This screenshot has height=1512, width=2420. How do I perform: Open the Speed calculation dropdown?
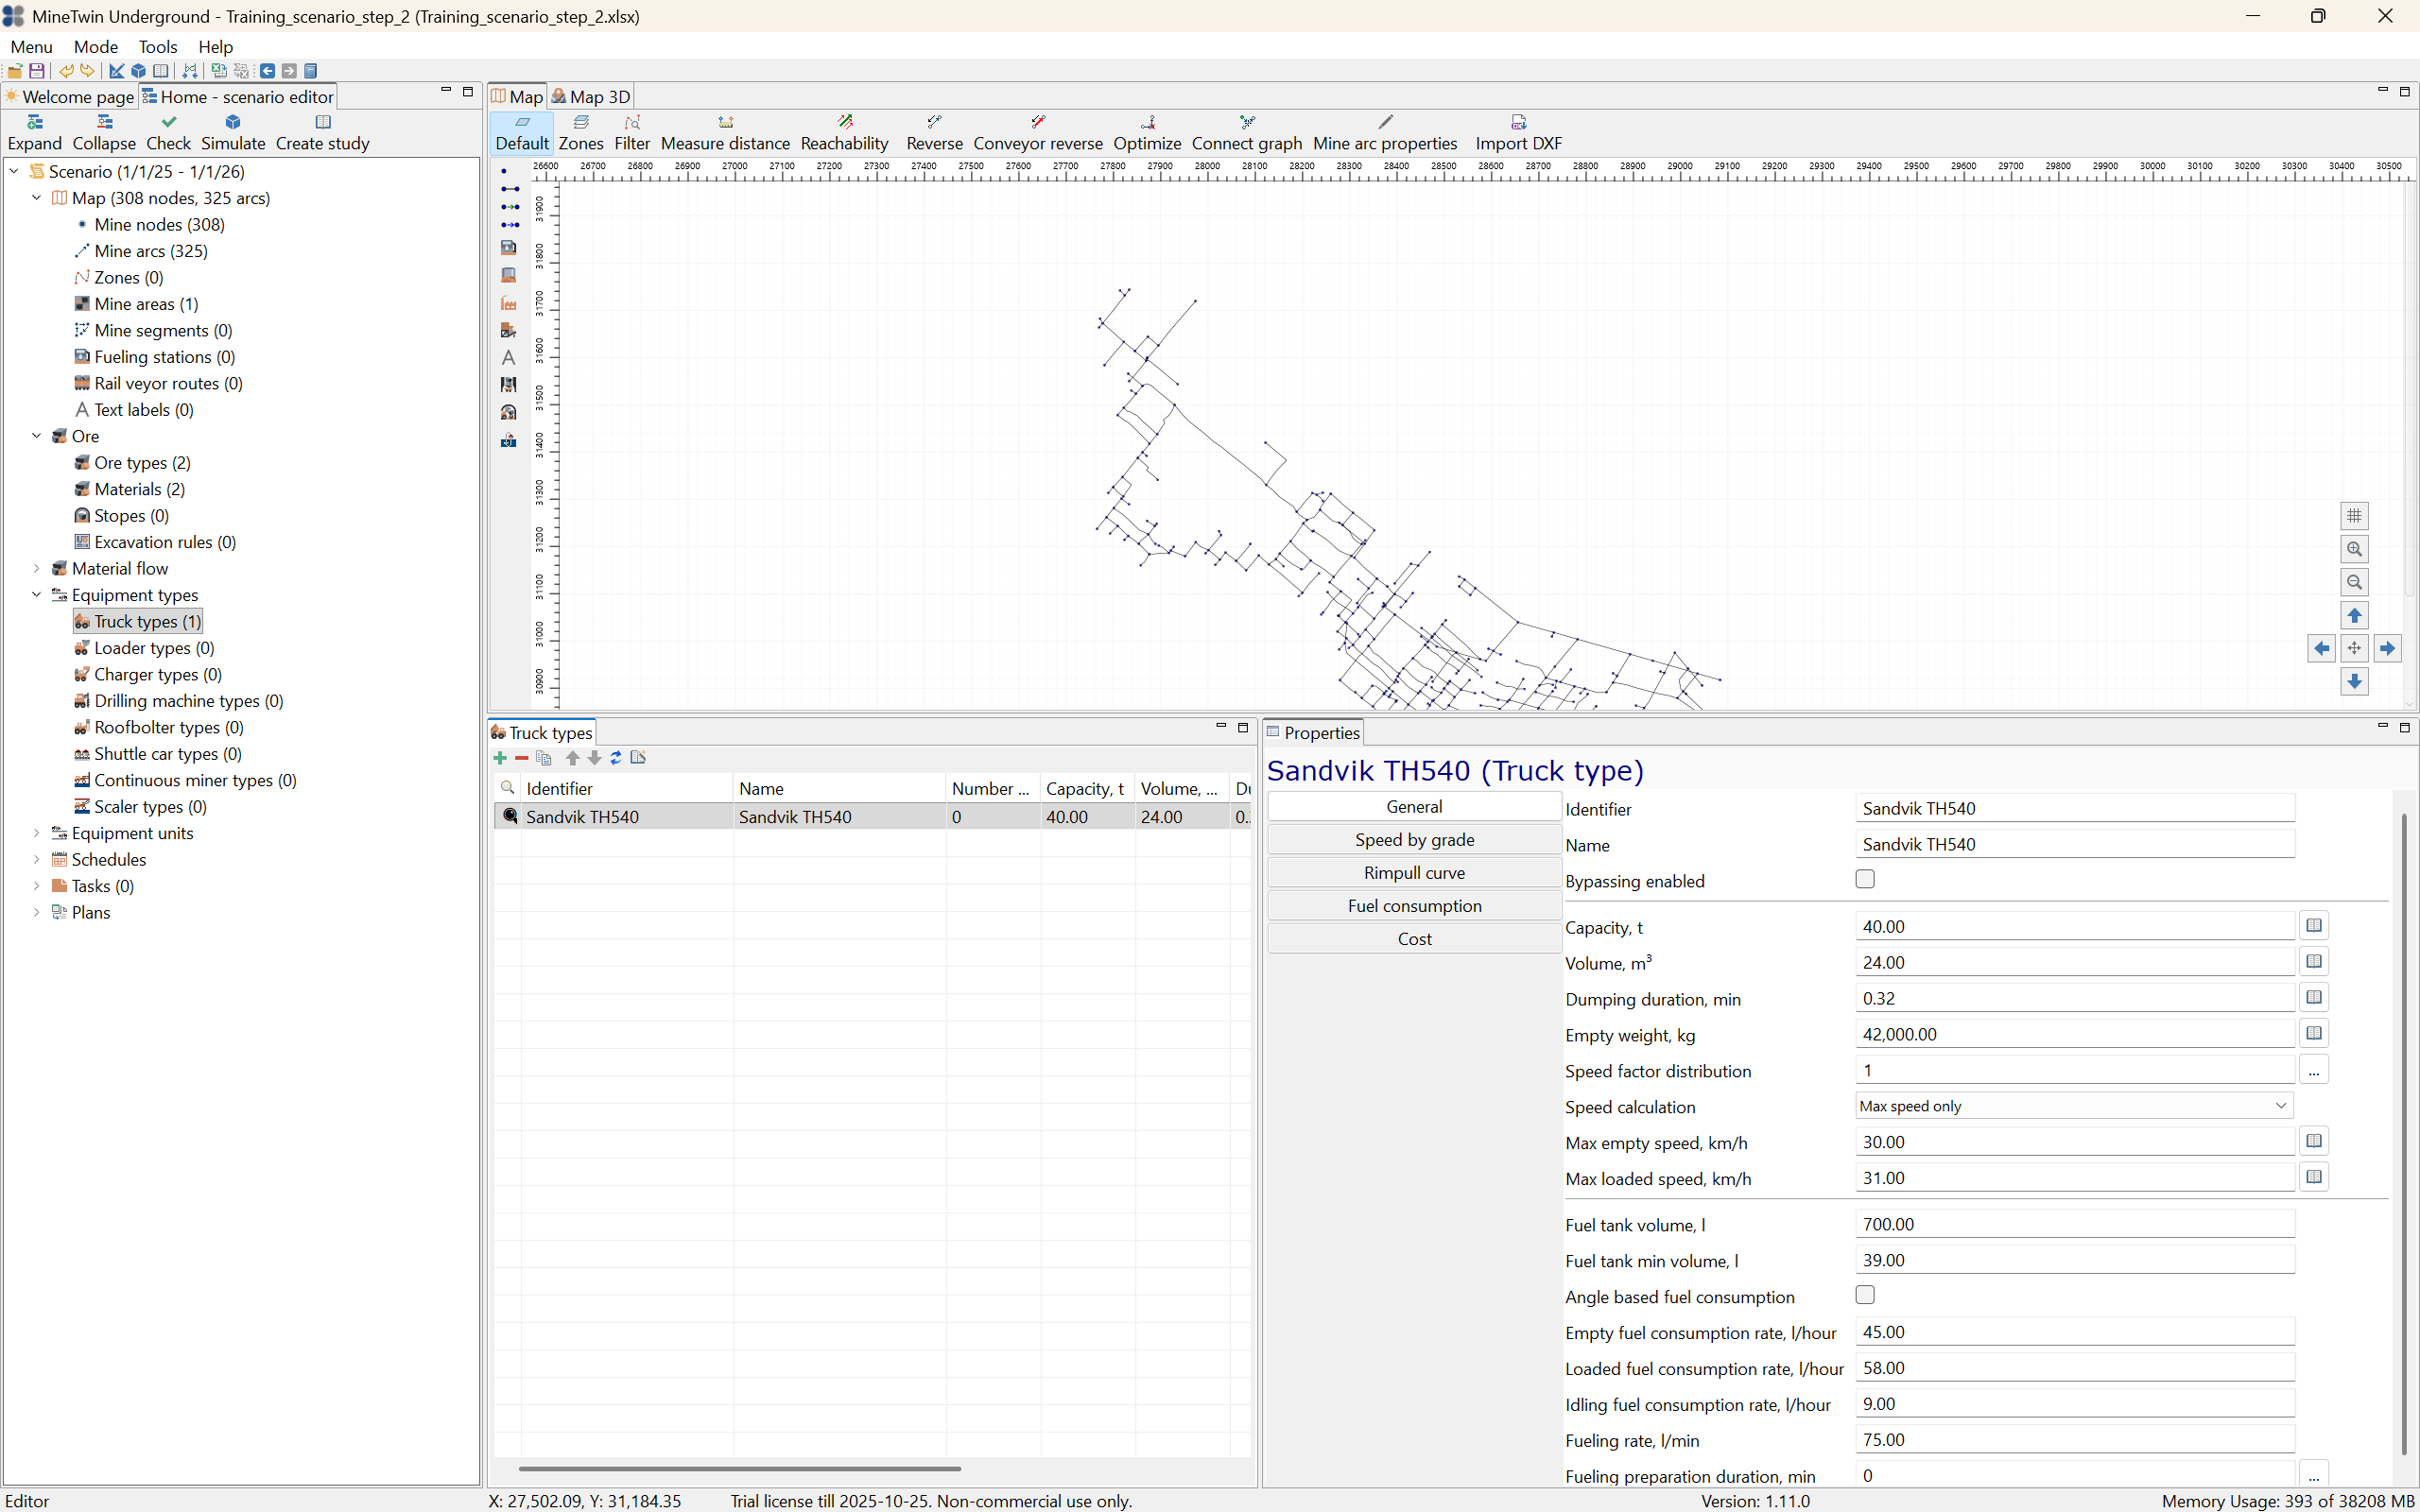pos(2074,1106)
